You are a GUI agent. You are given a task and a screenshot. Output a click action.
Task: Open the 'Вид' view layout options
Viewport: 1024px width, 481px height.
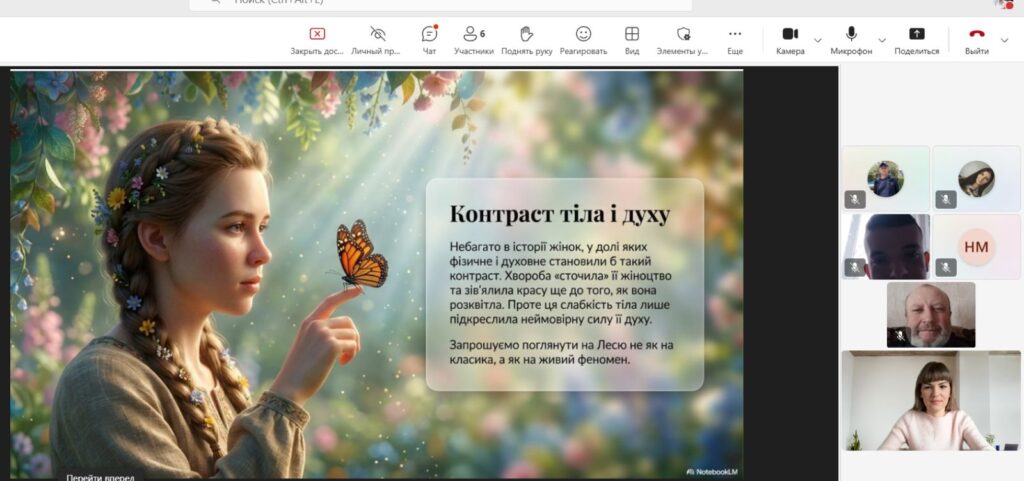[x=632, y=35]
